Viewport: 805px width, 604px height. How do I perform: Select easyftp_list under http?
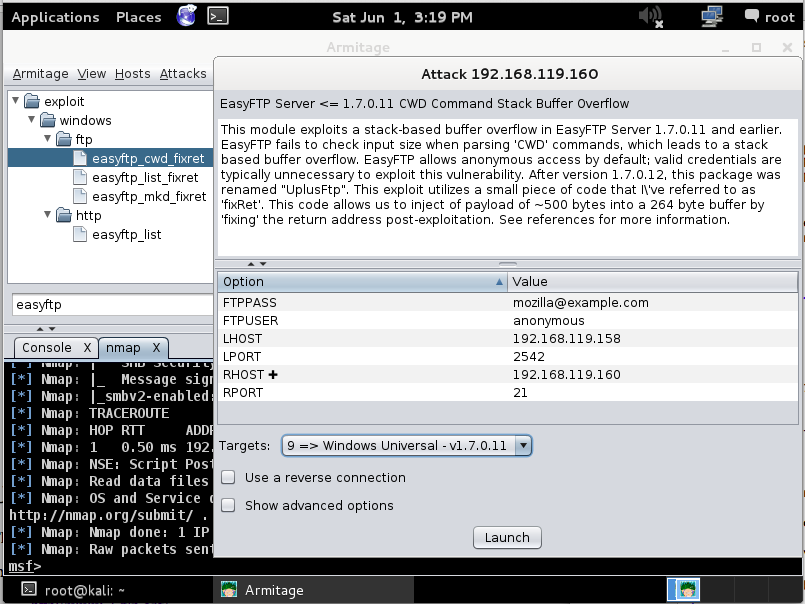[127, 234]
